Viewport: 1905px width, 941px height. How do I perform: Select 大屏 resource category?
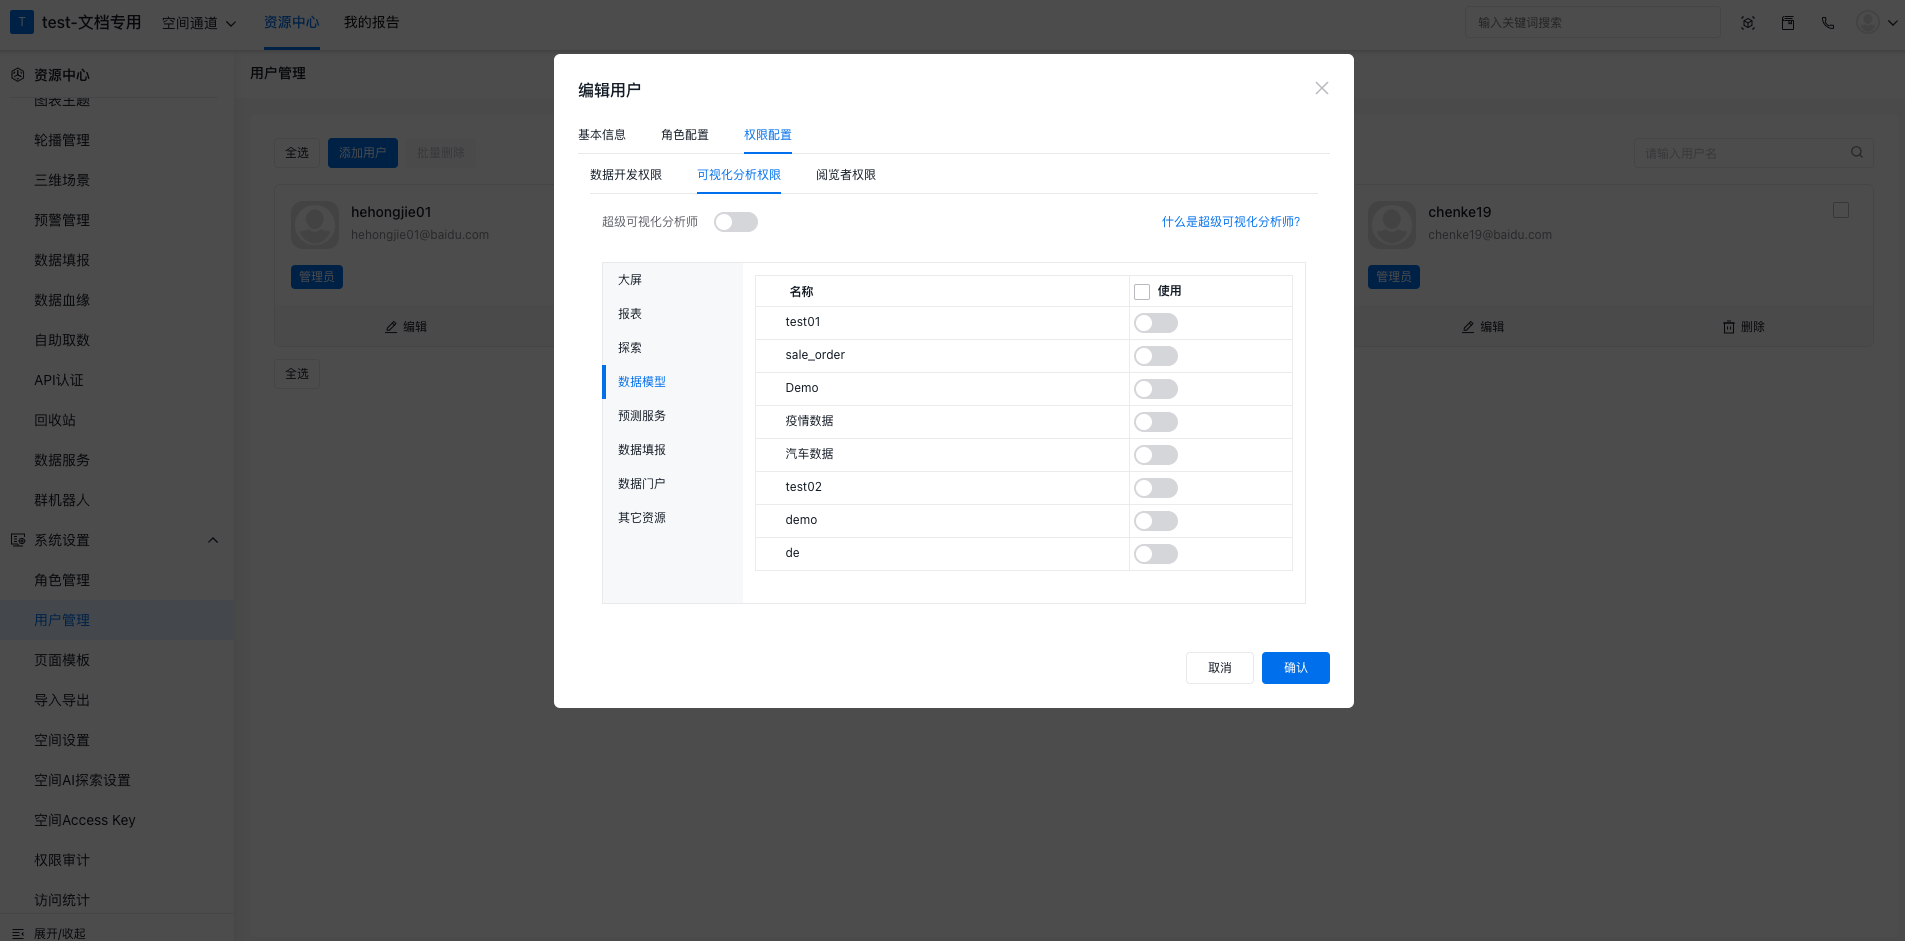(x=672, y=280)
